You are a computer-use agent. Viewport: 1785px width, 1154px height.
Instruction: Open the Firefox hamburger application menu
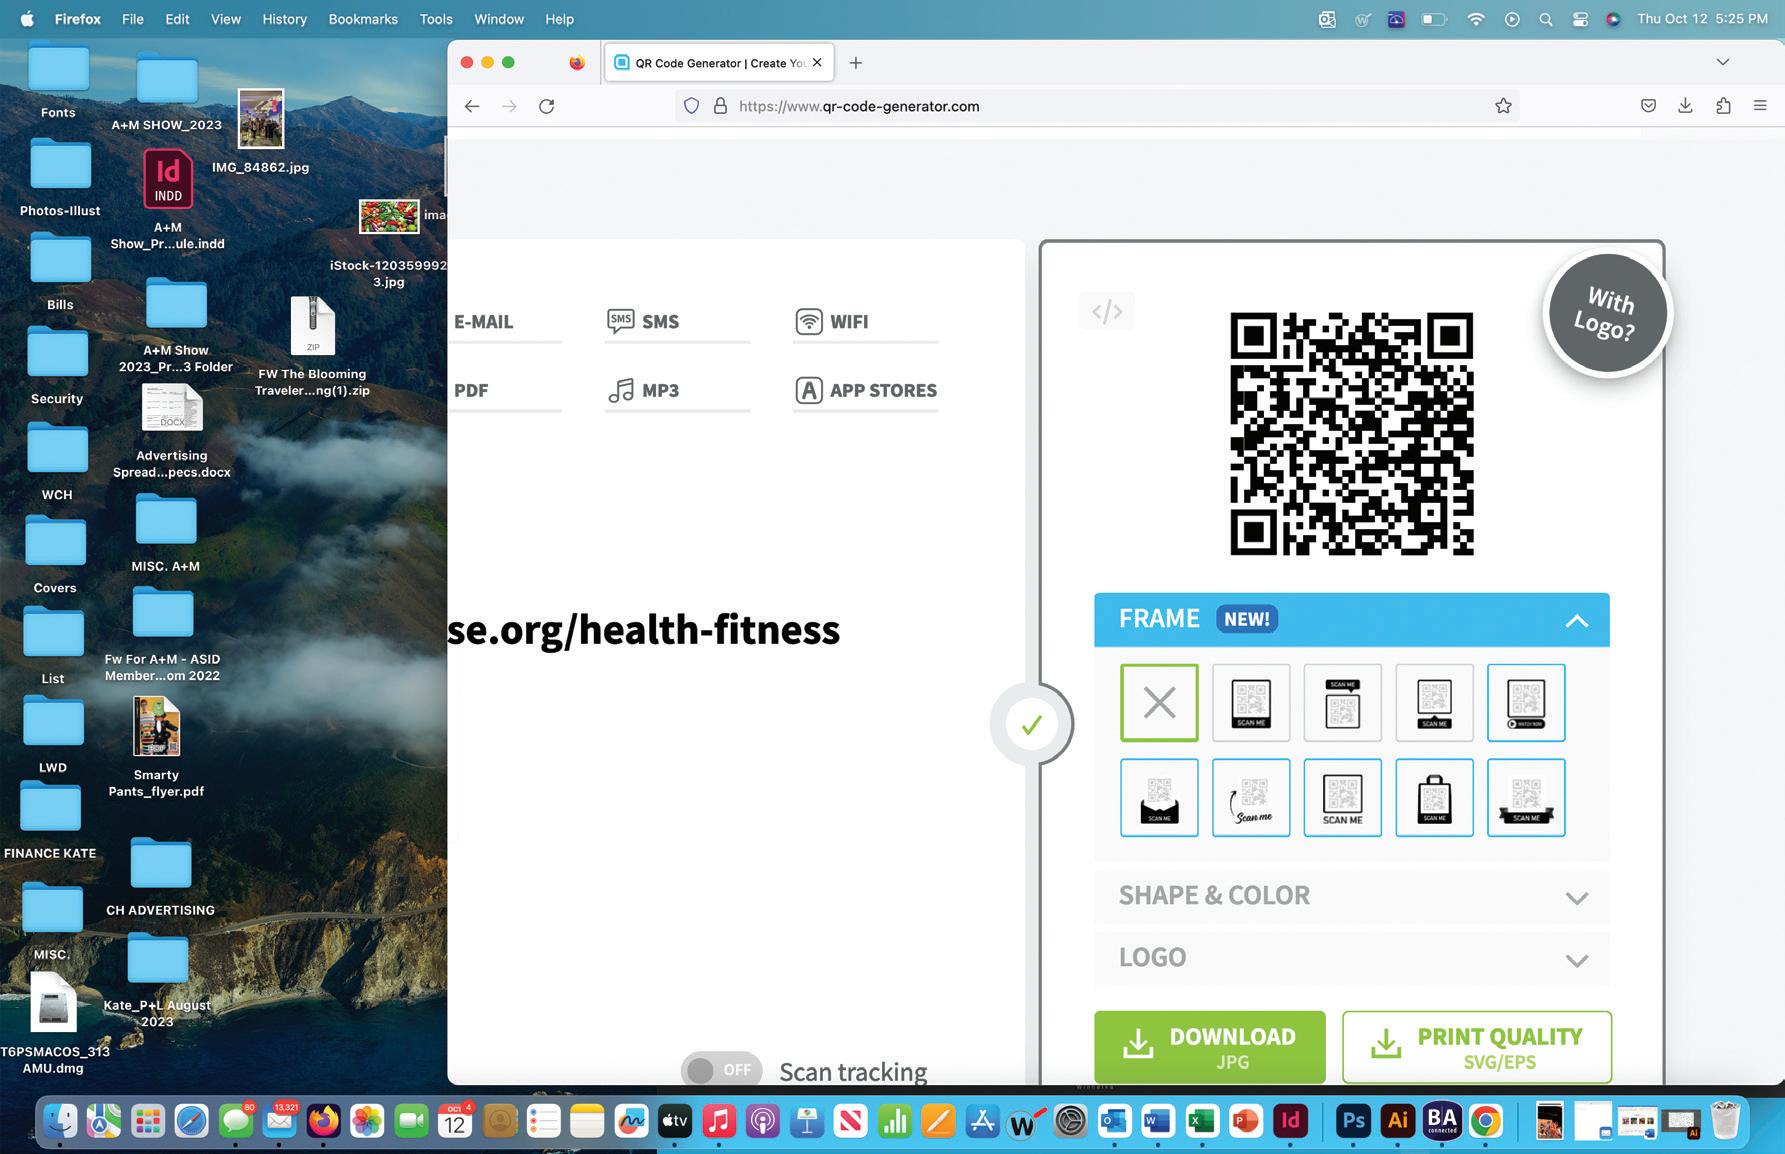(x=1760, y=106)
